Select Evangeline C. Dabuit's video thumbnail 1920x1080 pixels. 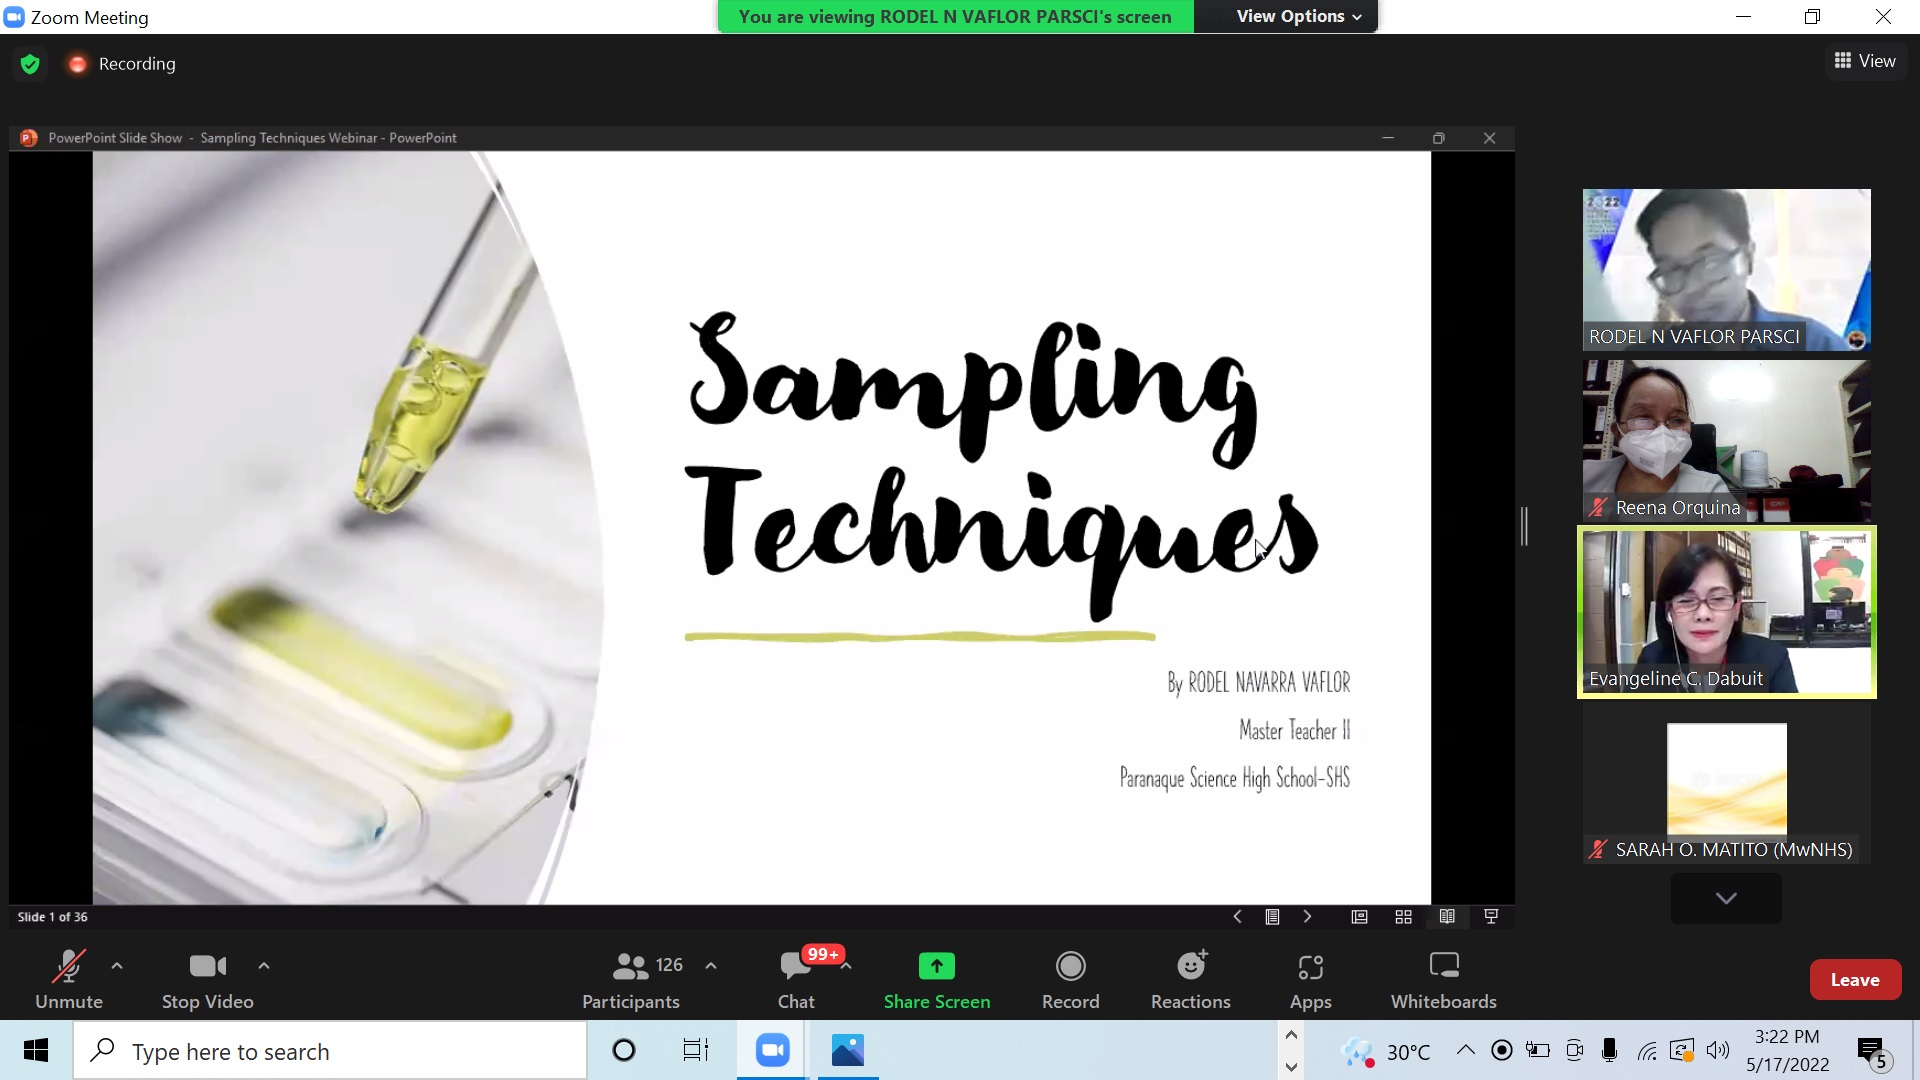click(x=1726, y=612)
